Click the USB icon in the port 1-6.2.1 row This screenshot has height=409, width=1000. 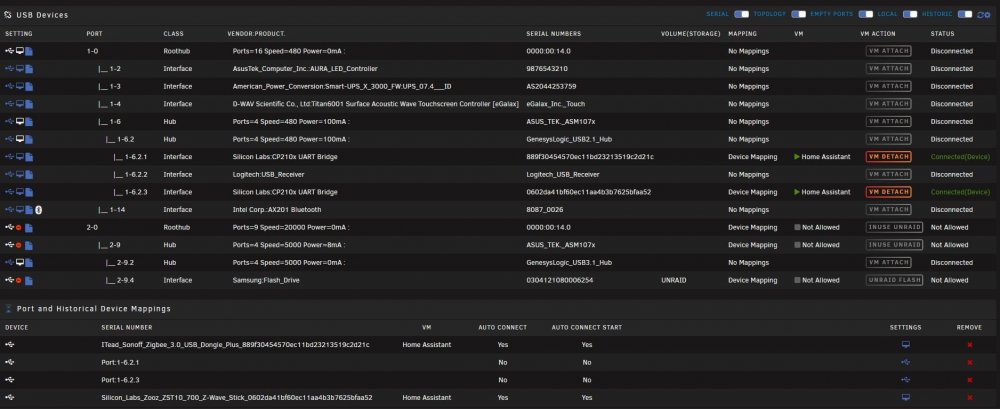tap(10, 157)
